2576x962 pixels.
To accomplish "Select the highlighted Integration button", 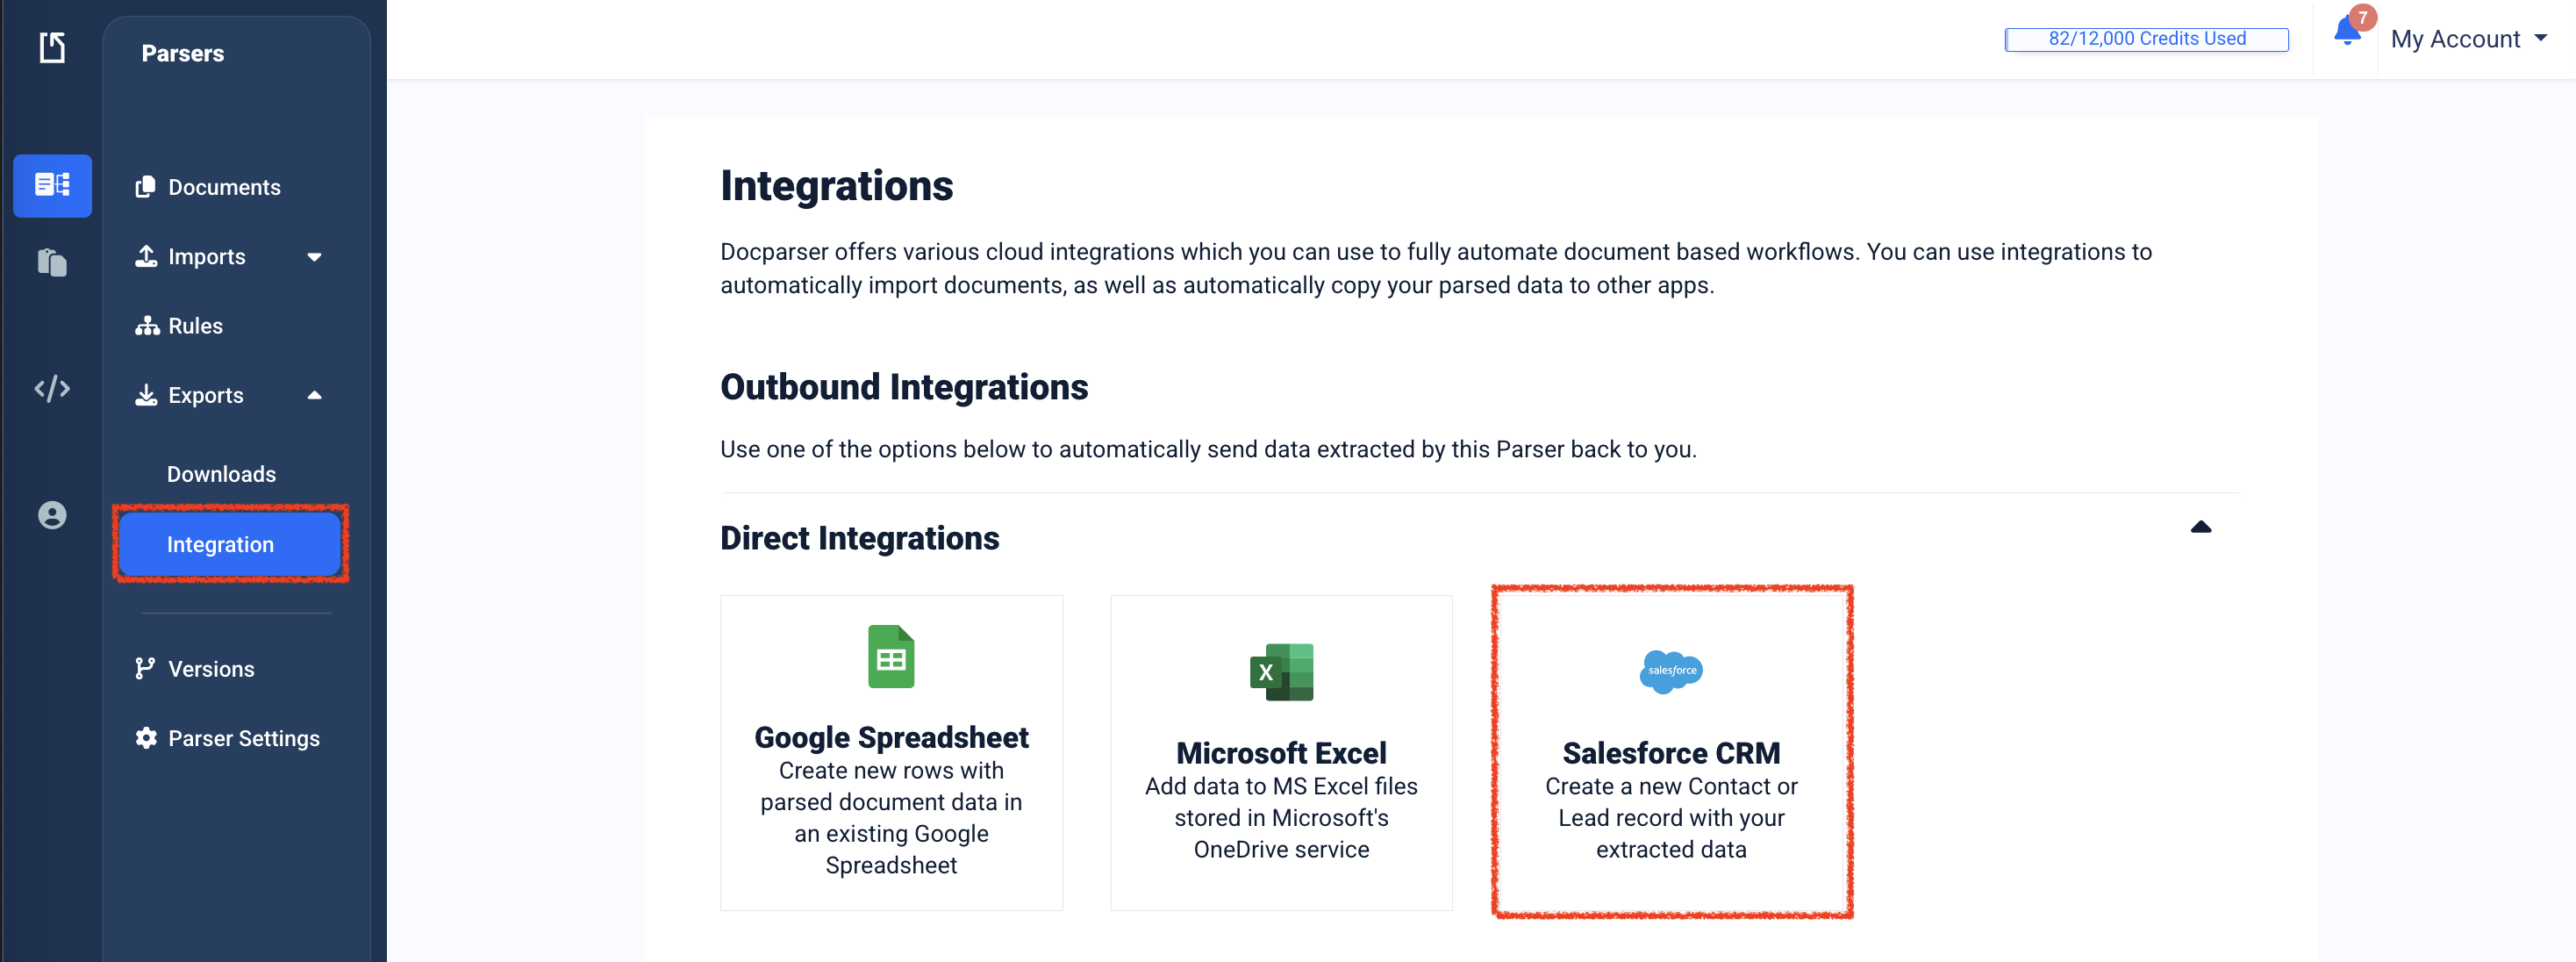I will point(230,543).
